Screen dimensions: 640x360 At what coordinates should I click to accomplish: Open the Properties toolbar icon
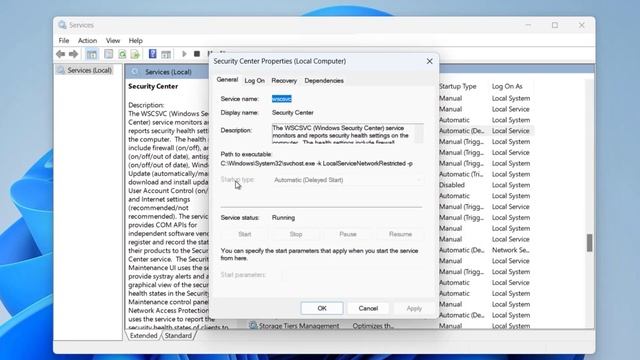pyautogui.click(x=109, y=54)
